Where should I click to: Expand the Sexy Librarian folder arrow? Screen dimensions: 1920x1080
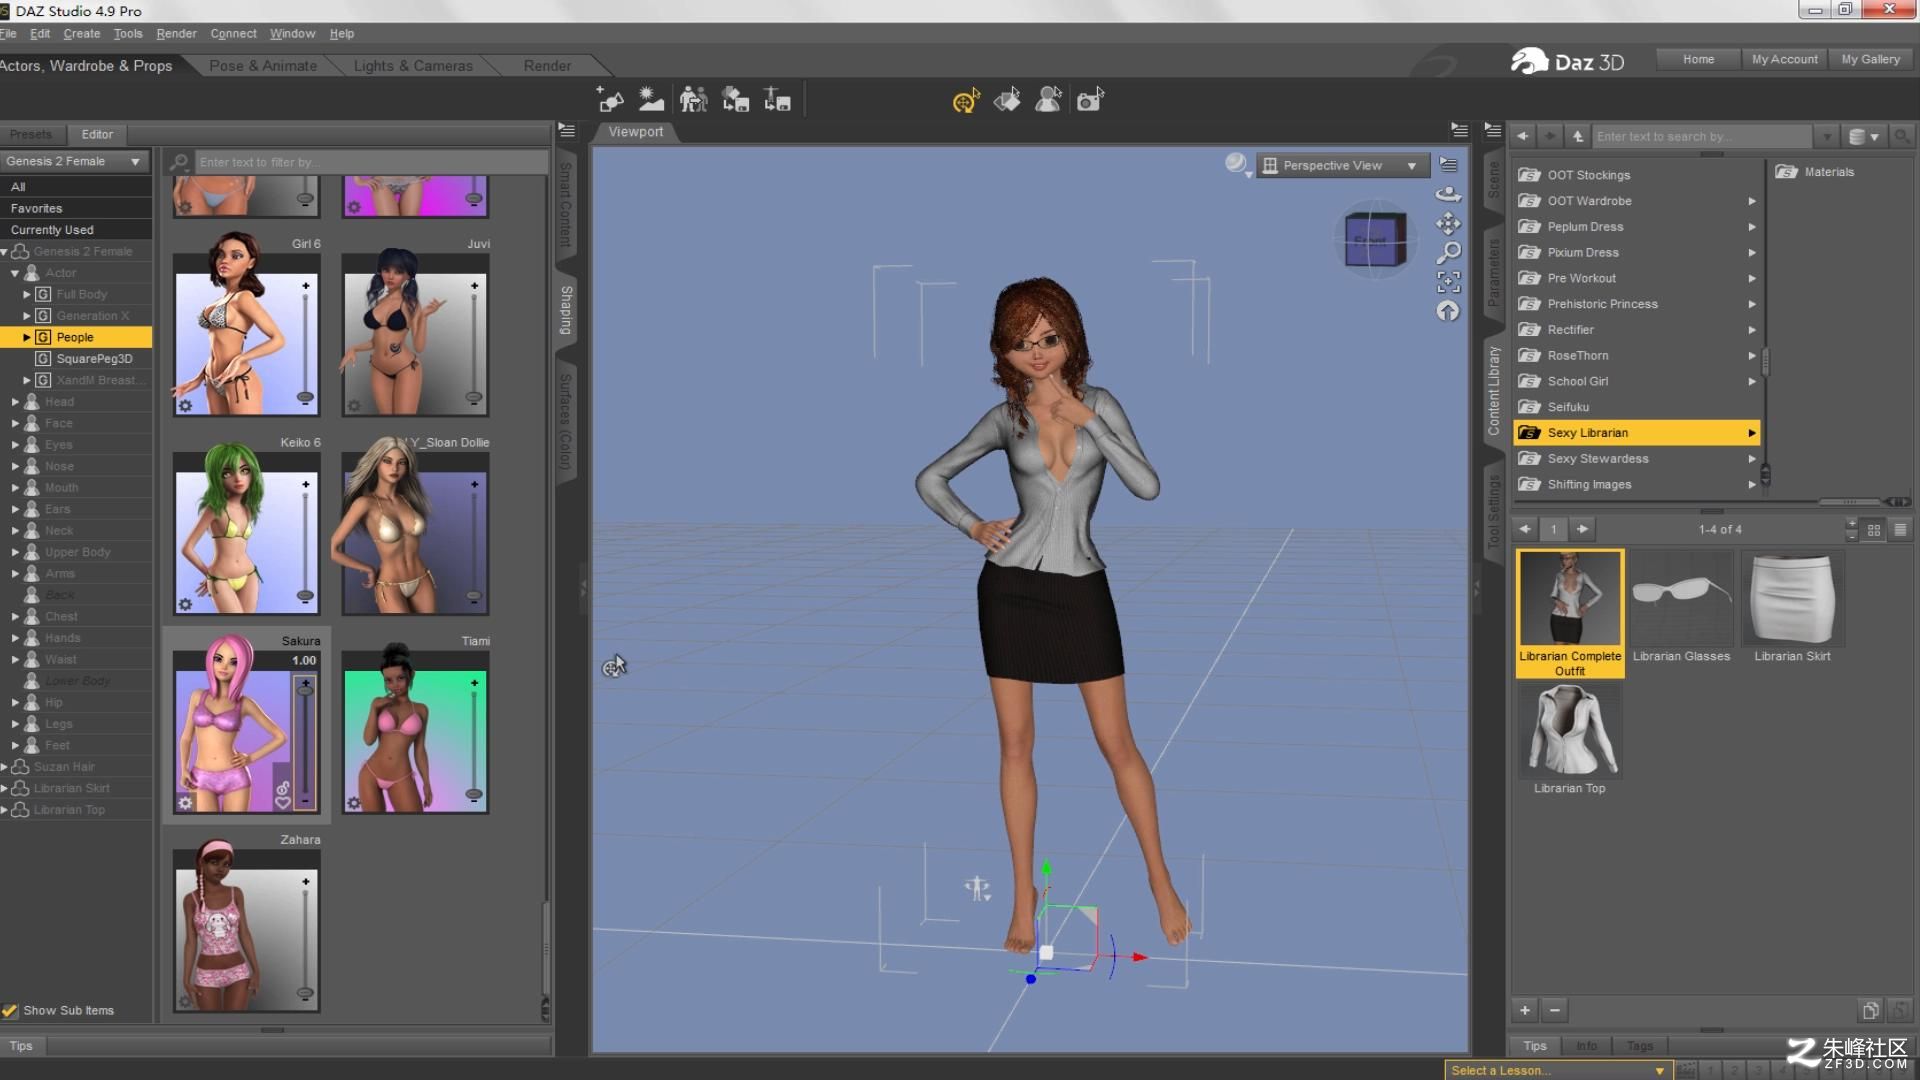coord(1752,433)
